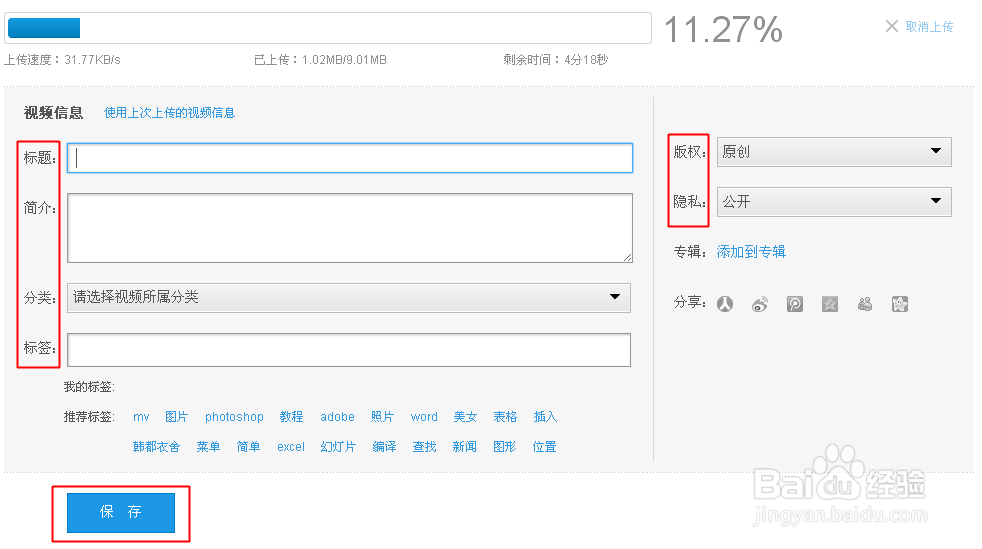Add recommended tag mv
The image size is (982, 549).
tap(141, 417)
